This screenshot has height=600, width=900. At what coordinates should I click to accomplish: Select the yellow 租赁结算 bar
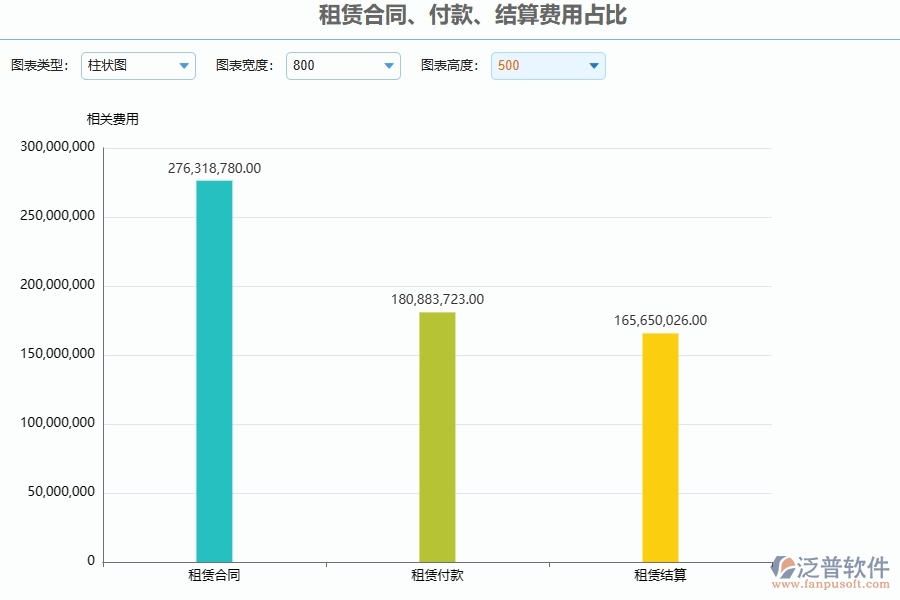point(660,445)
